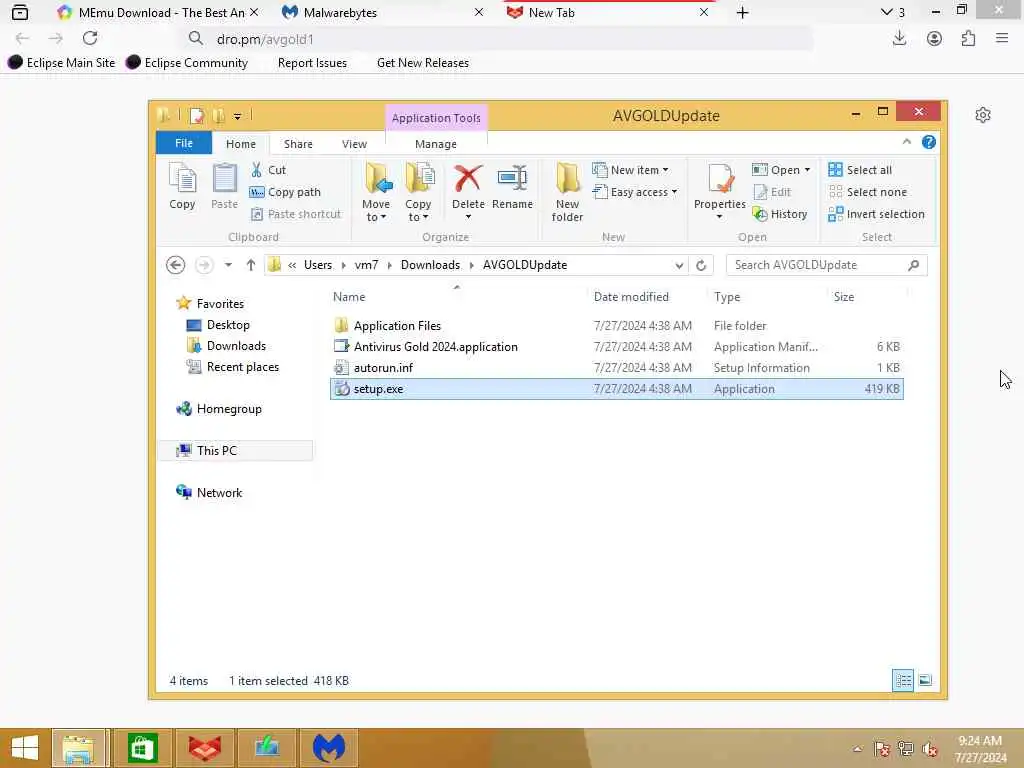Viewport: 1024px width, 768px height.
Task: Open file History from ribbon
Action: pos(780,214)
